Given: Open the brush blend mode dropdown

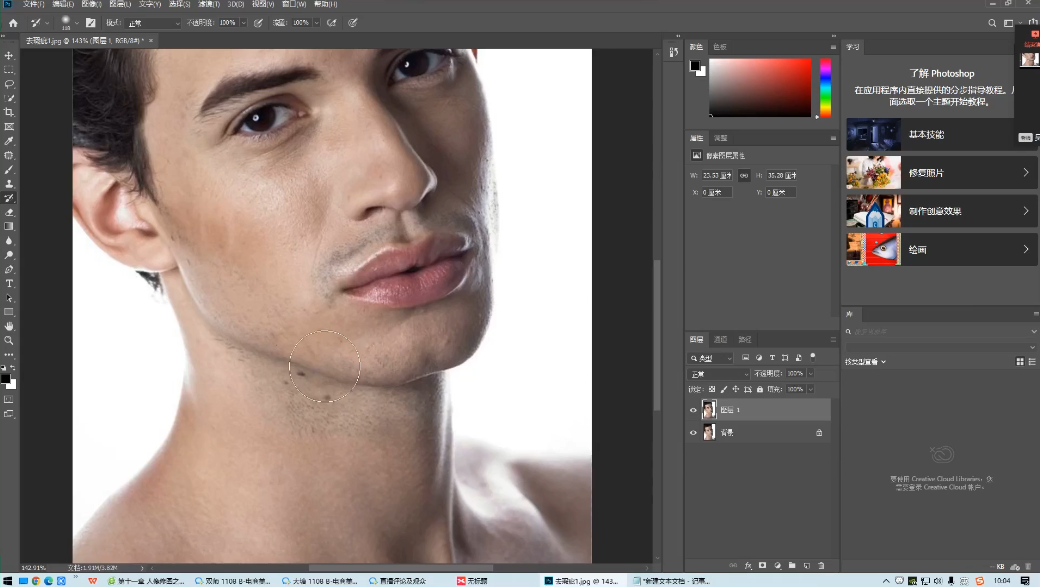Looking at the screenshot, I should point(154,22).
